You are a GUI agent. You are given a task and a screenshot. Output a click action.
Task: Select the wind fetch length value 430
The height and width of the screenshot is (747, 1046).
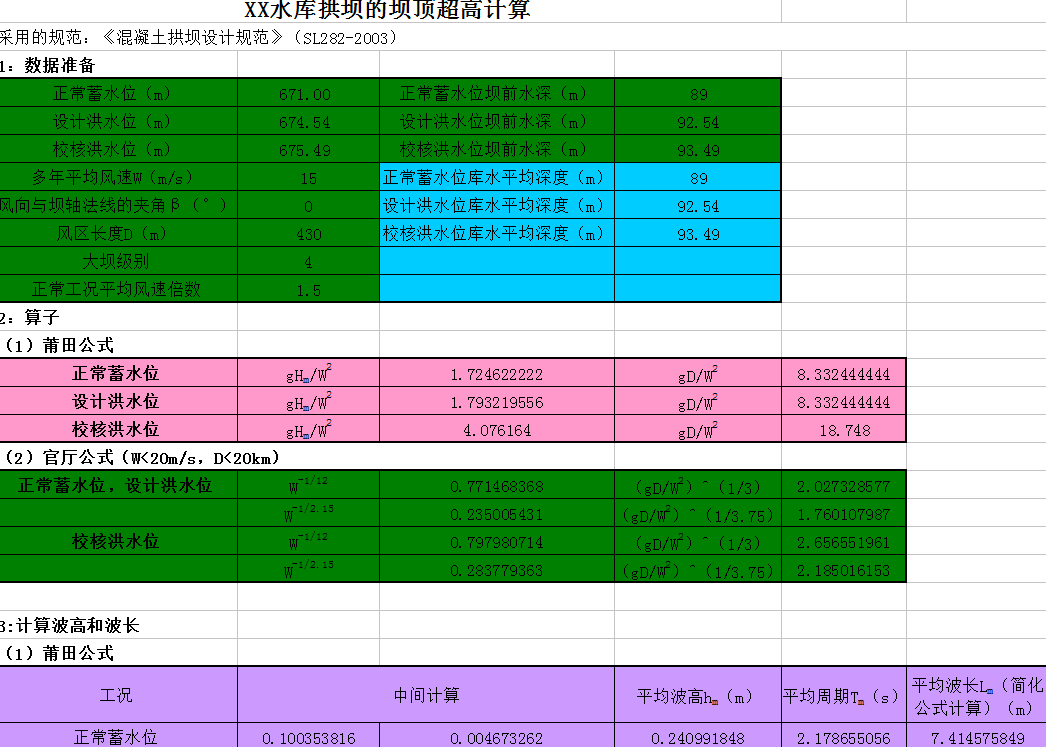point(308,234)
